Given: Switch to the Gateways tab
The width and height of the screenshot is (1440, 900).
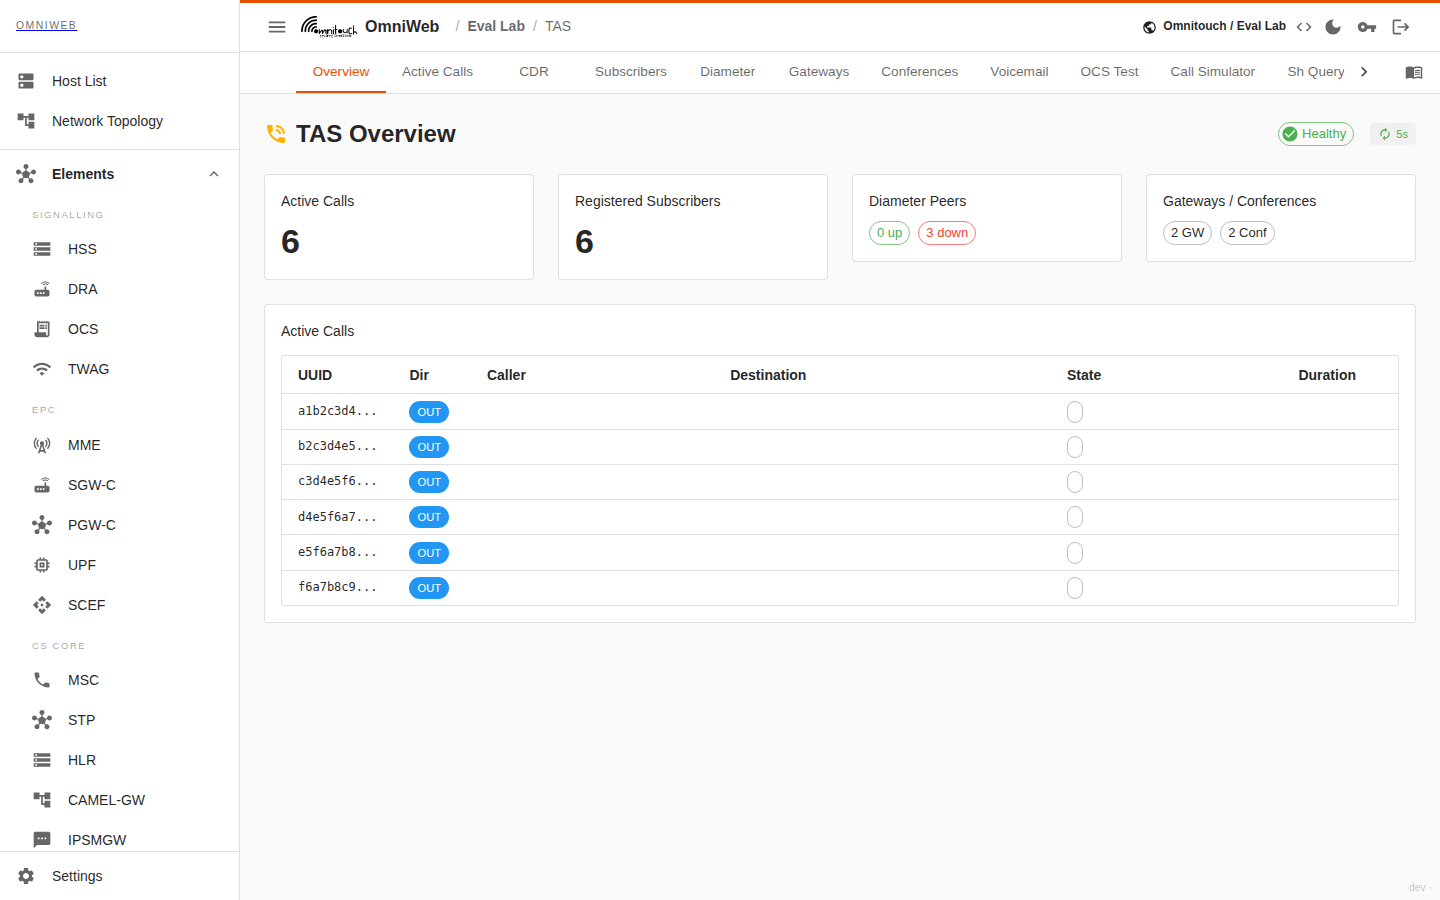Looking at the screenshot, I should (819, 72).
